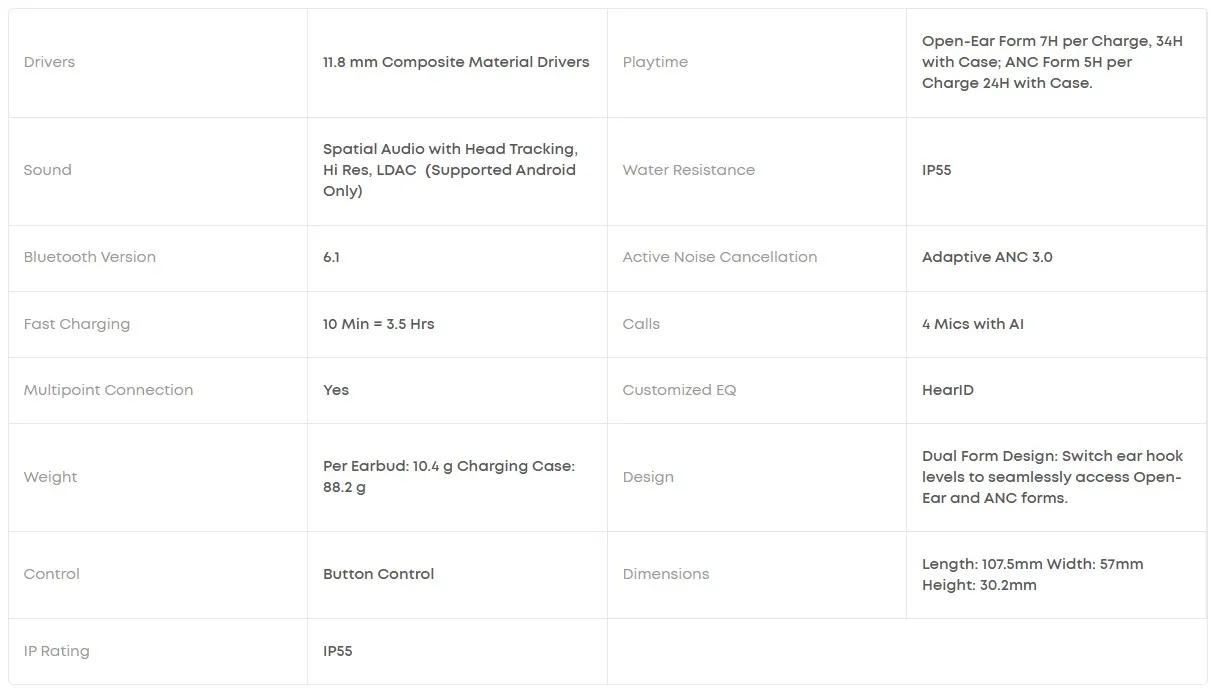
Task: Click the Drivers label cell
Action: (x=50, y=62)
